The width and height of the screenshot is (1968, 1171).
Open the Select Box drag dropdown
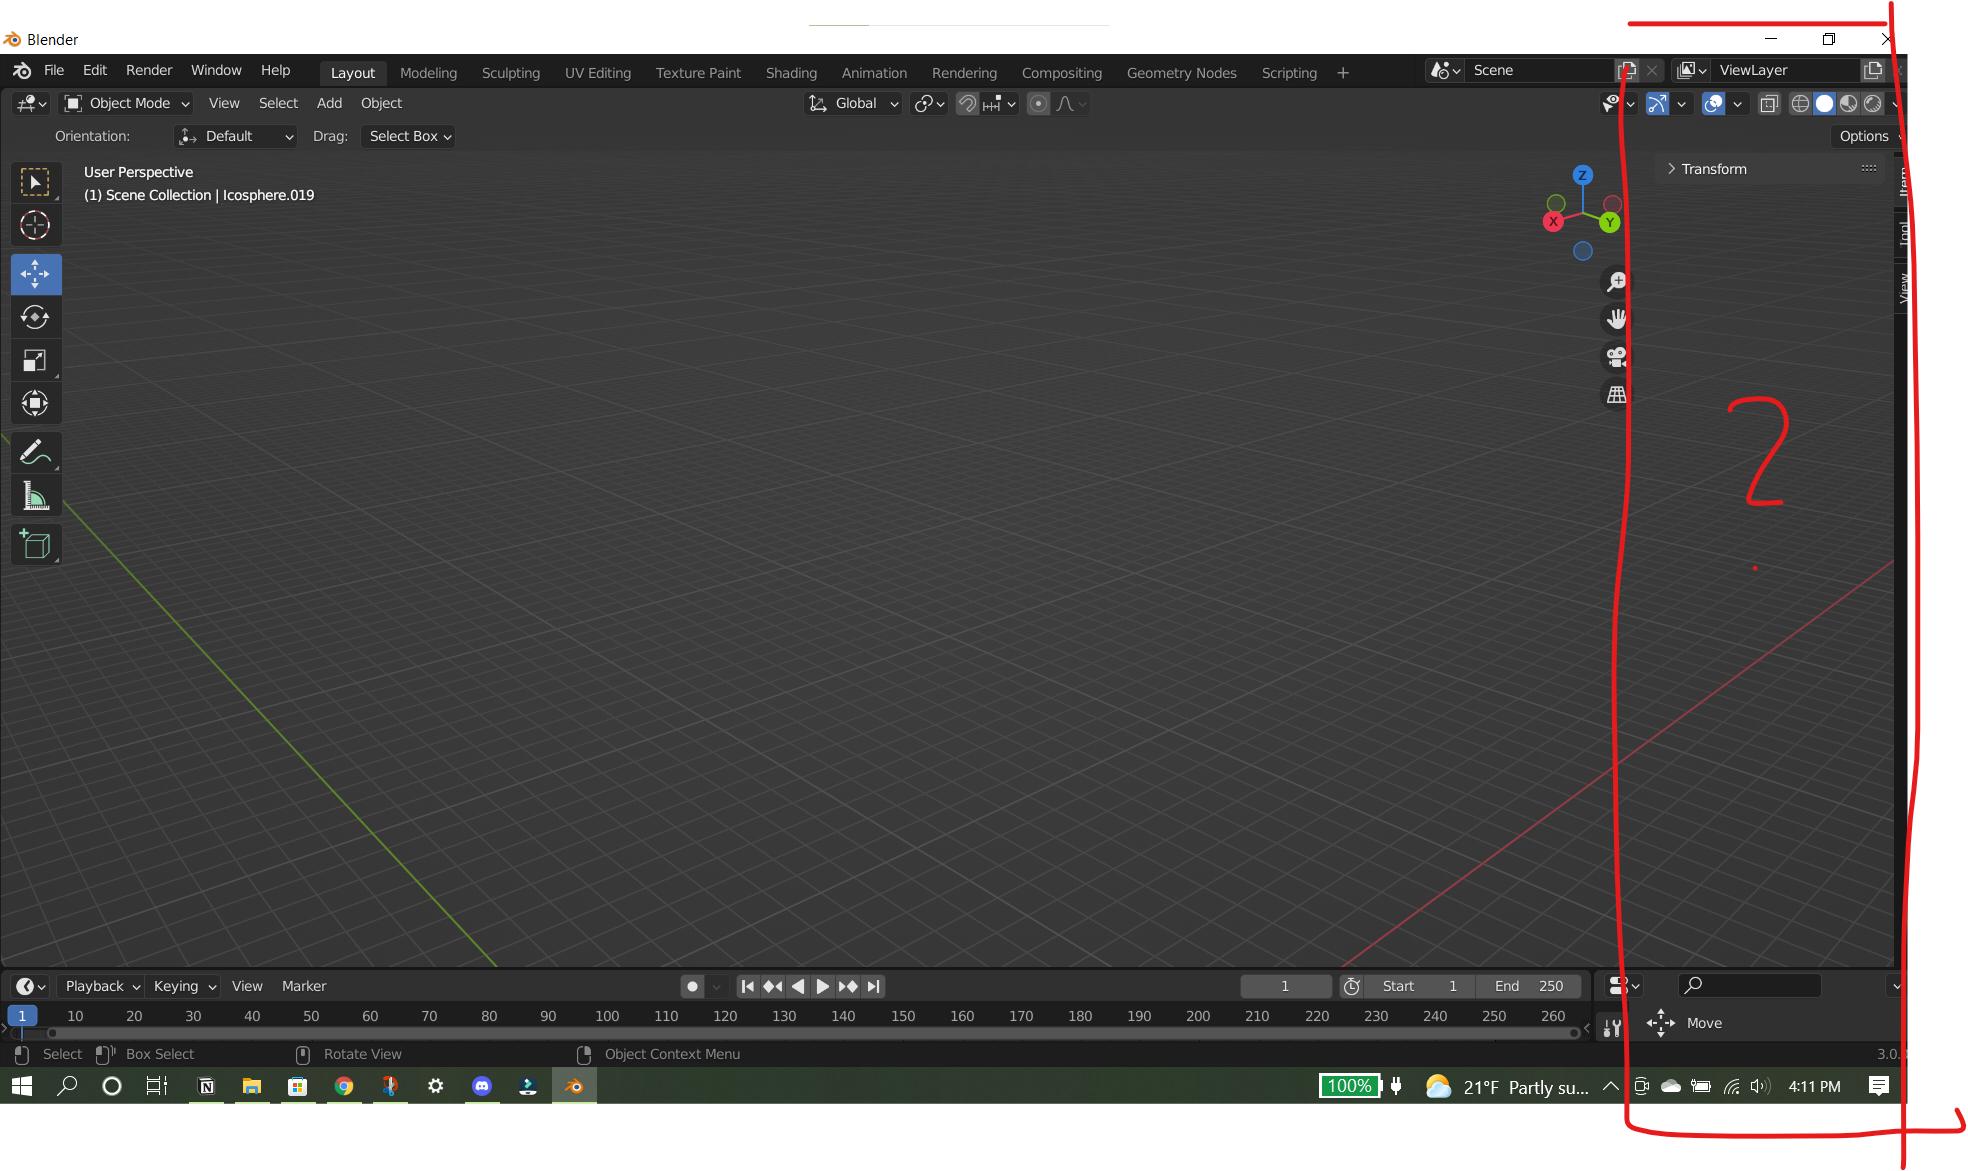408,135
